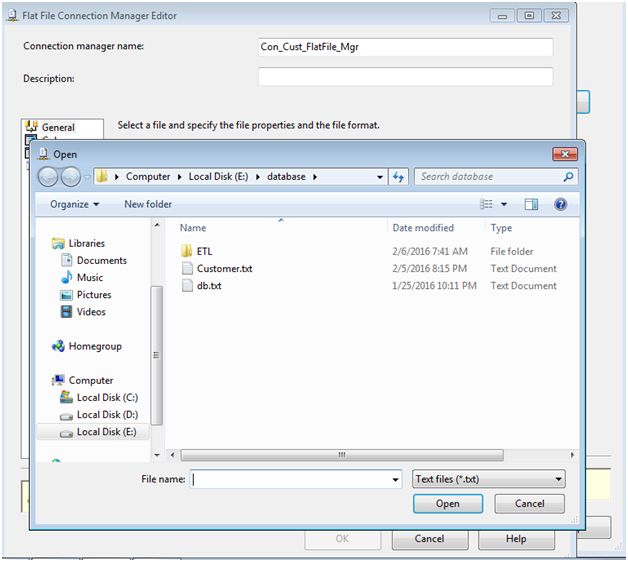Click the change view icon
Viewport: 628px width, 562px height.
pyautogui.click(x=486, y=204)
